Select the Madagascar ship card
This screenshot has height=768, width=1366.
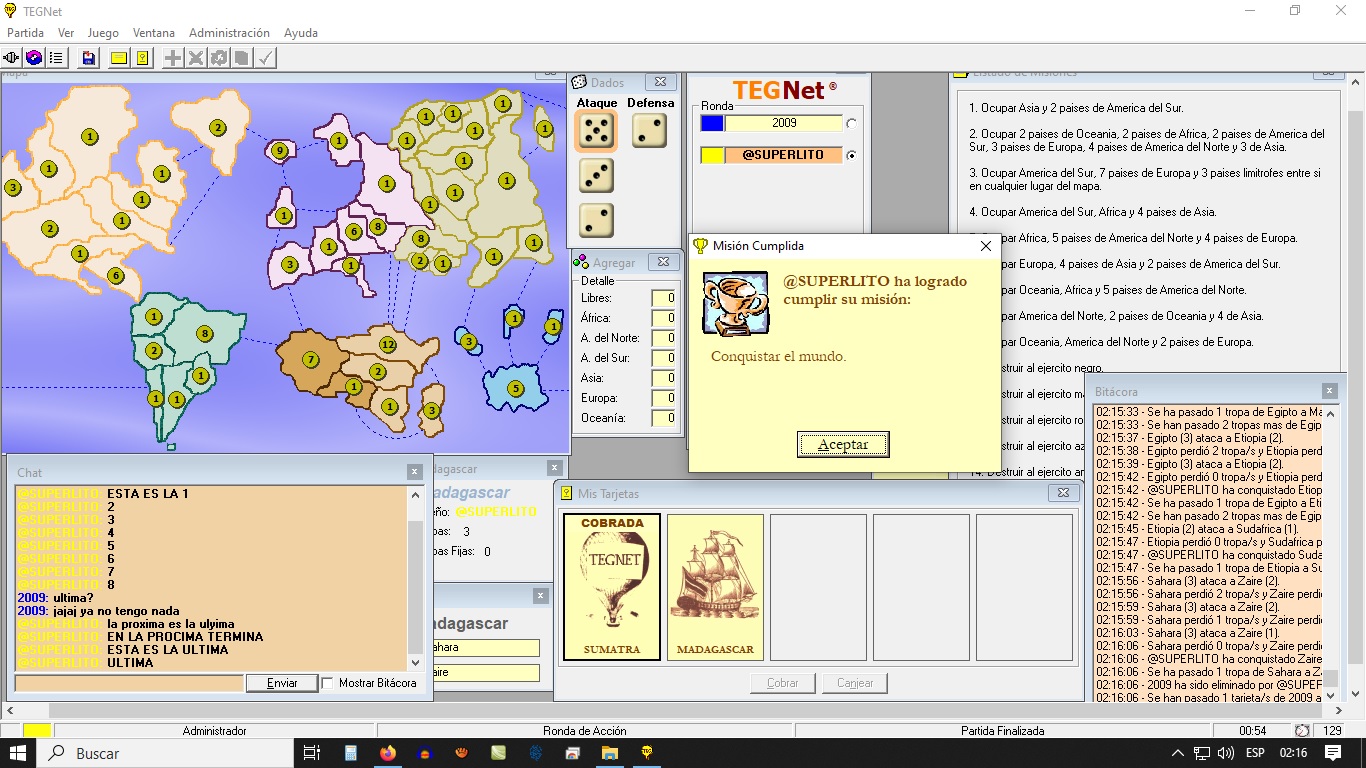point(715,587)
